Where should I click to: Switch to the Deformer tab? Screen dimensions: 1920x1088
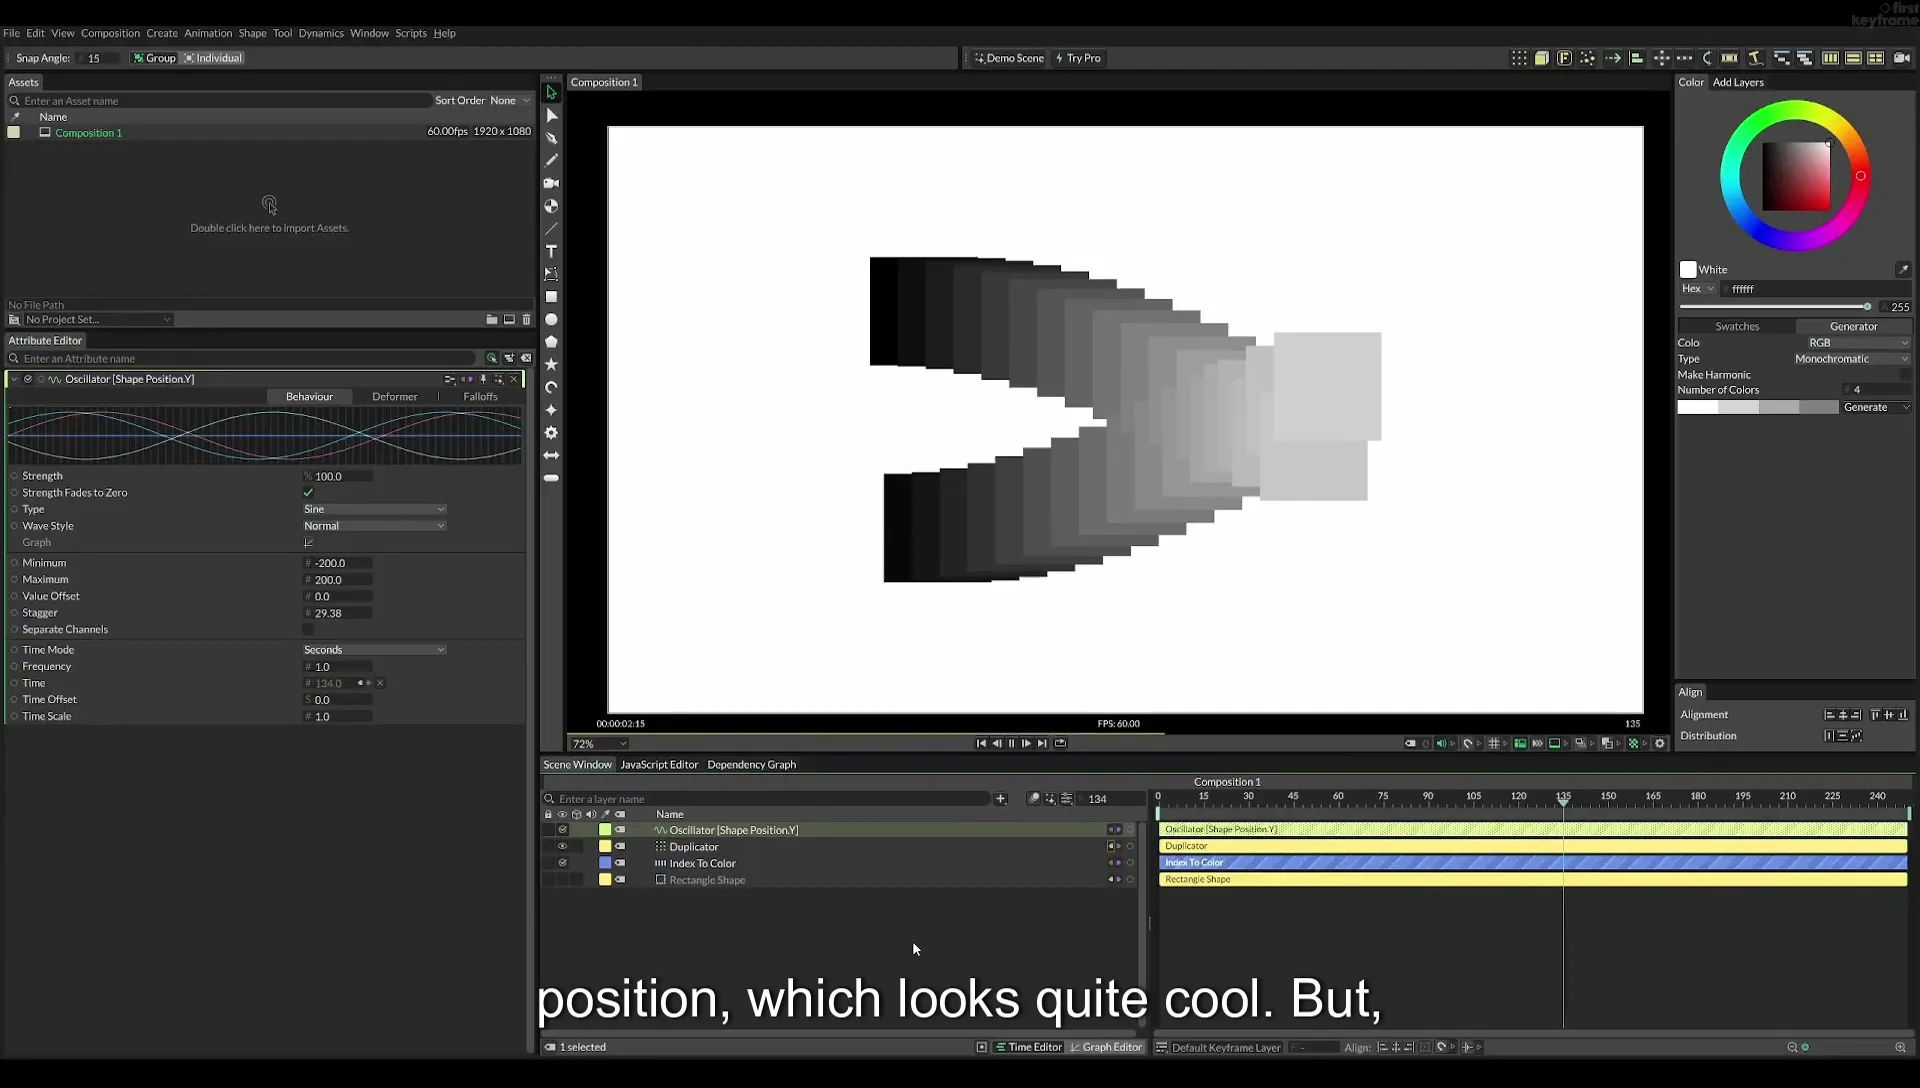[394, 397]
